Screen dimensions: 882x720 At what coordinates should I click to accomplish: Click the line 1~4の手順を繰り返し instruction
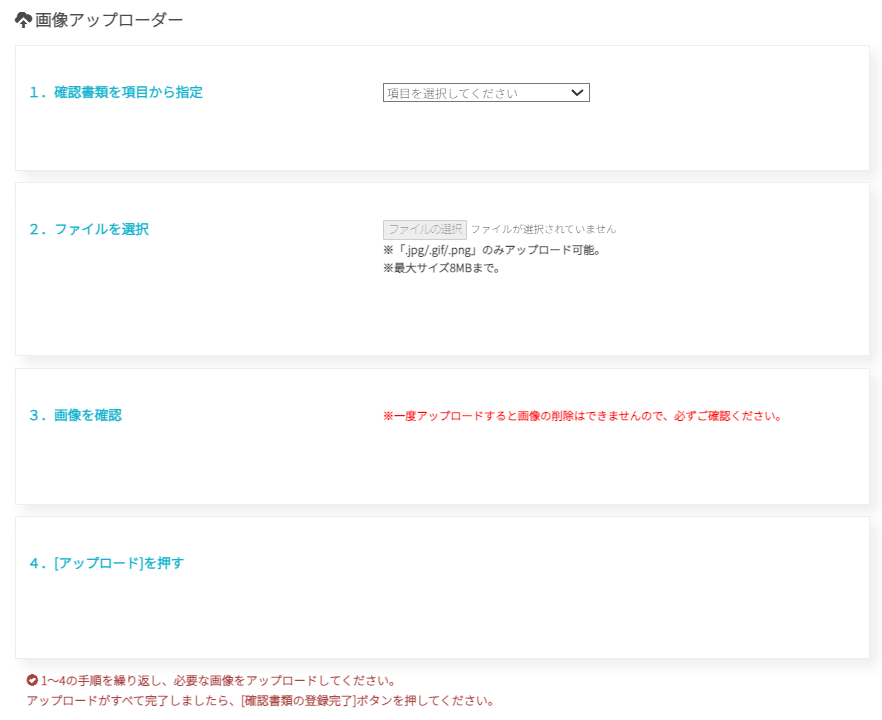coord(218,681)
